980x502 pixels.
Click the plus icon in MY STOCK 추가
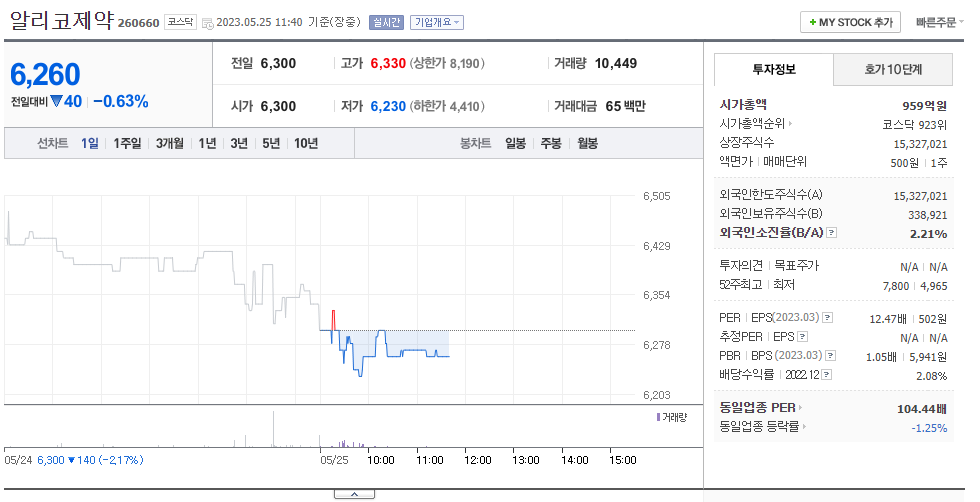812,22
